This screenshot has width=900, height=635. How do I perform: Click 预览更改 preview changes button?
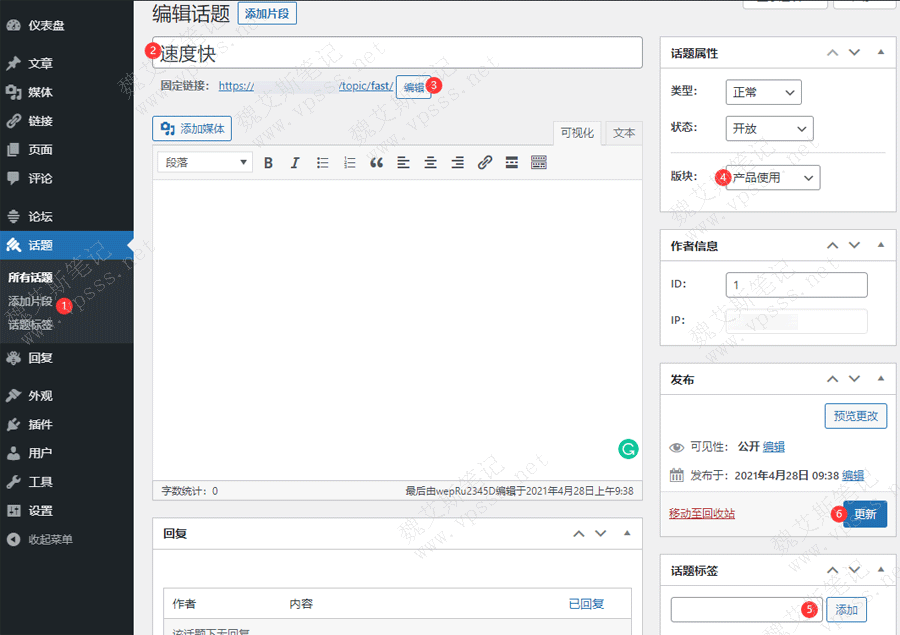tap(856, 416)
